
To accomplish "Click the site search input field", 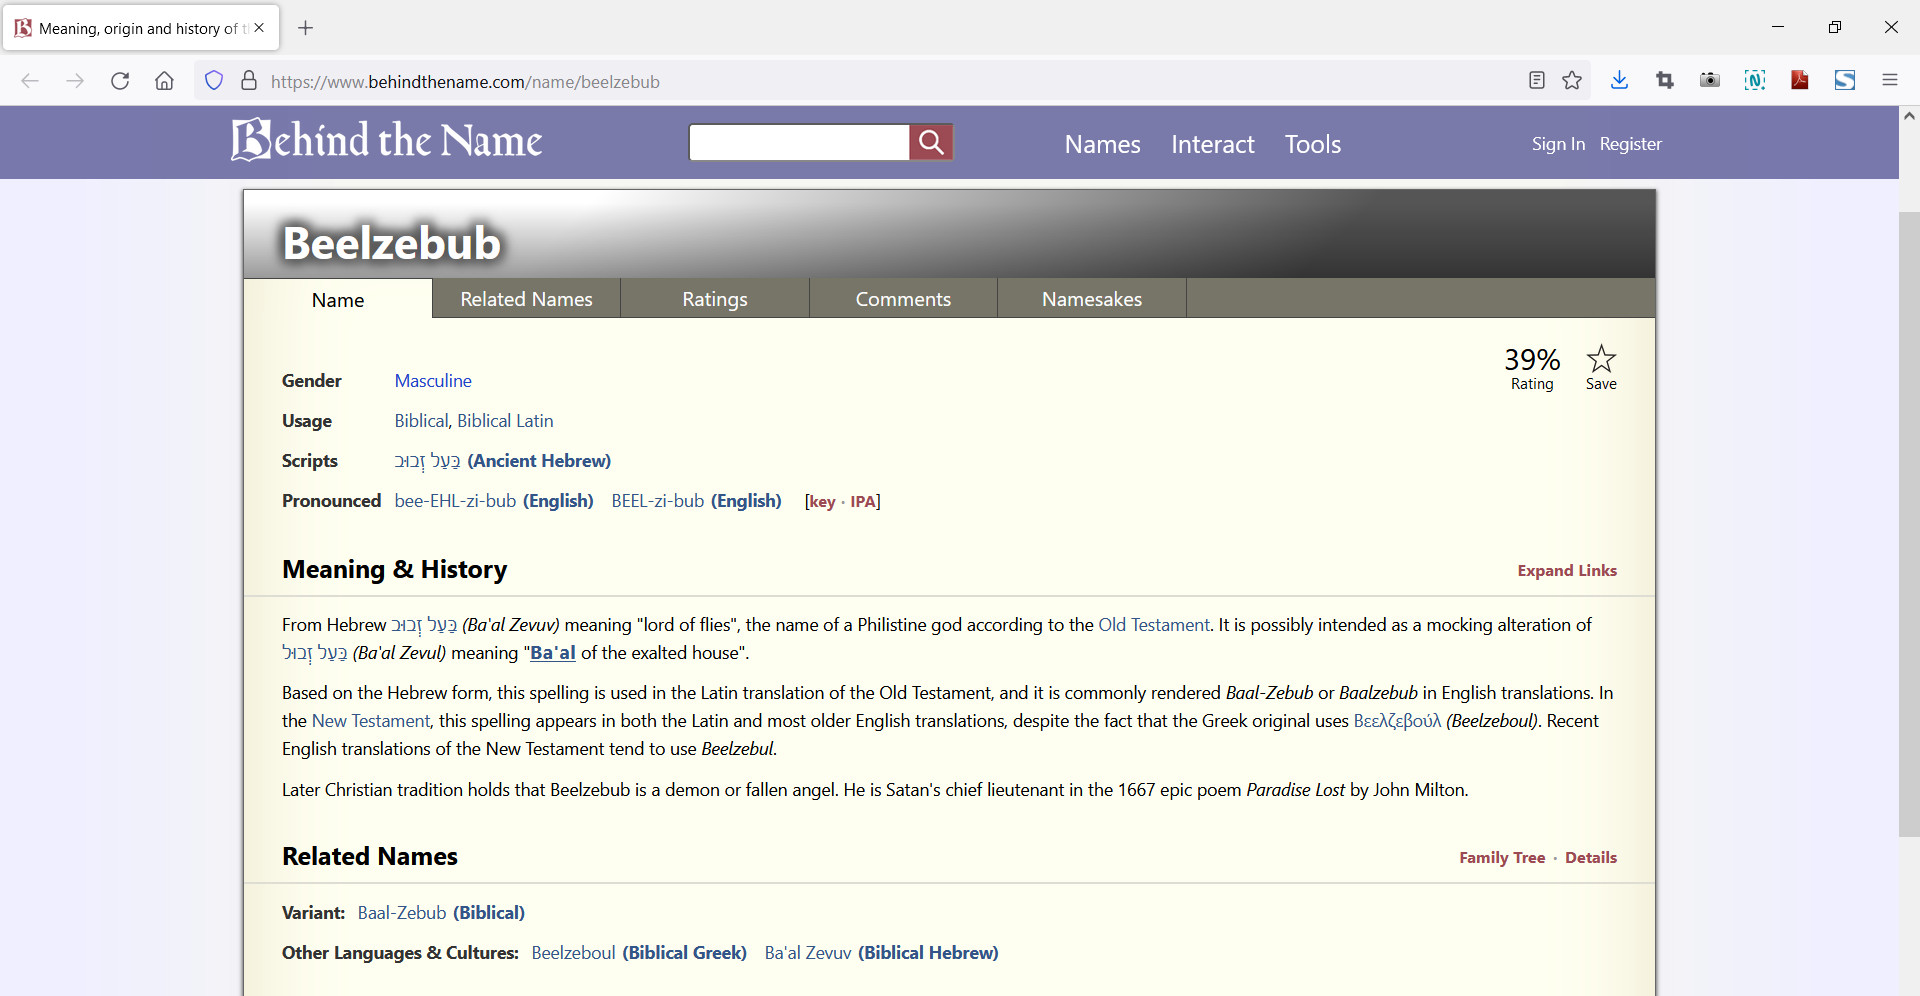I will click(x=799, y=143).
